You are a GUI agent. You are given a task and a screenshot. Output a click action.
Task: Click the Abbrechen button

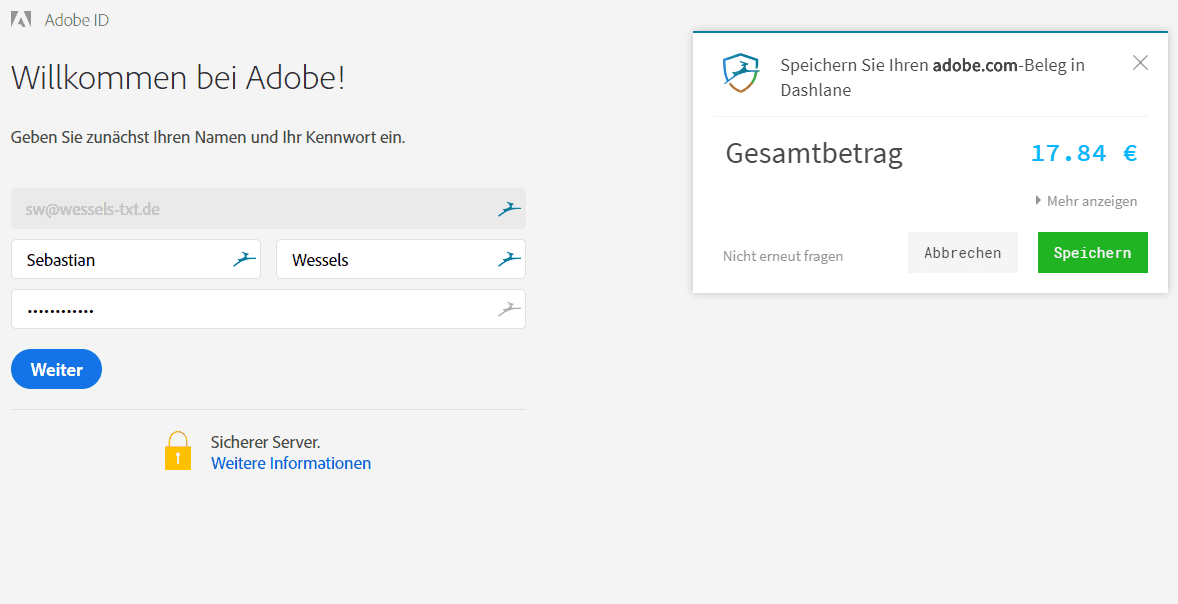[962, 252]
